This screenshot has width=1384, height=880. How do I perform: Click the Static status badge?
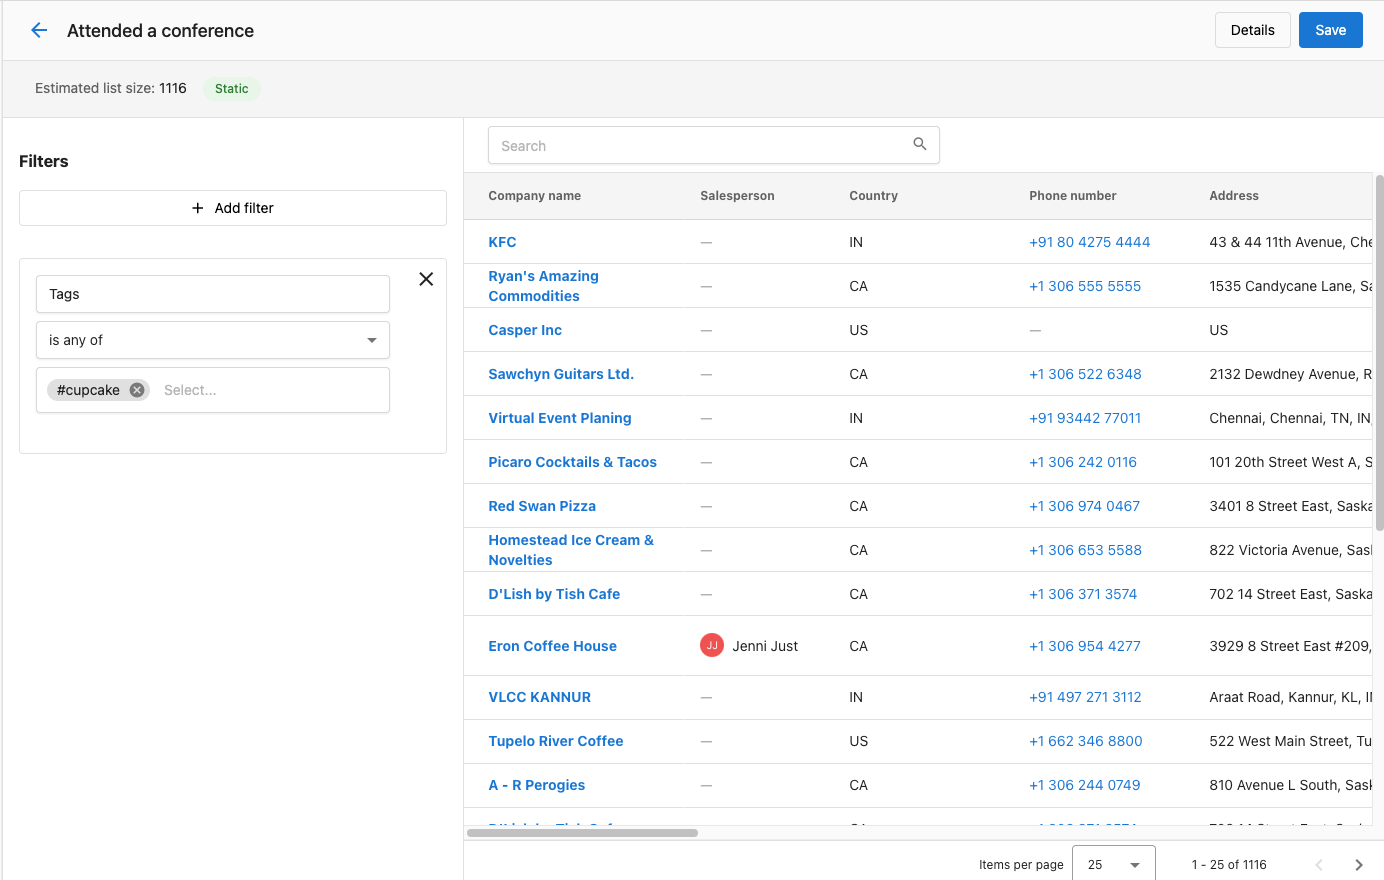(231, 88)
